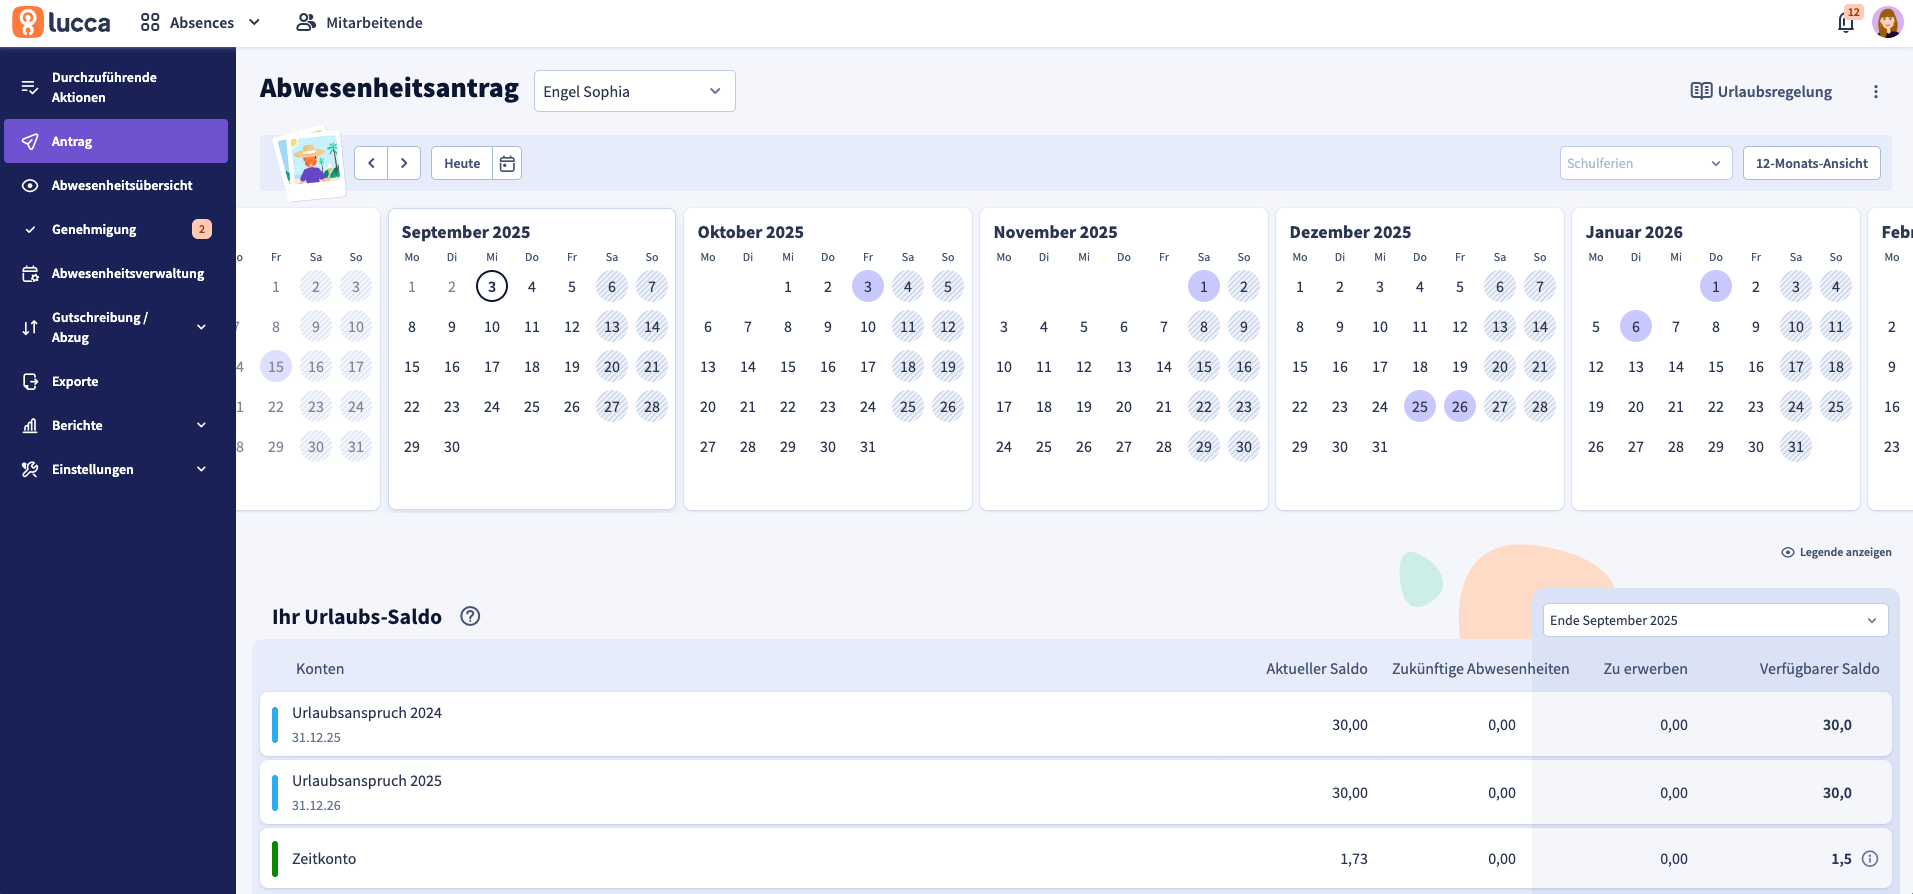The image size is (1913, 894).
Task: Select December 25, 2025 in calendar
Action: coord(1420,407)
